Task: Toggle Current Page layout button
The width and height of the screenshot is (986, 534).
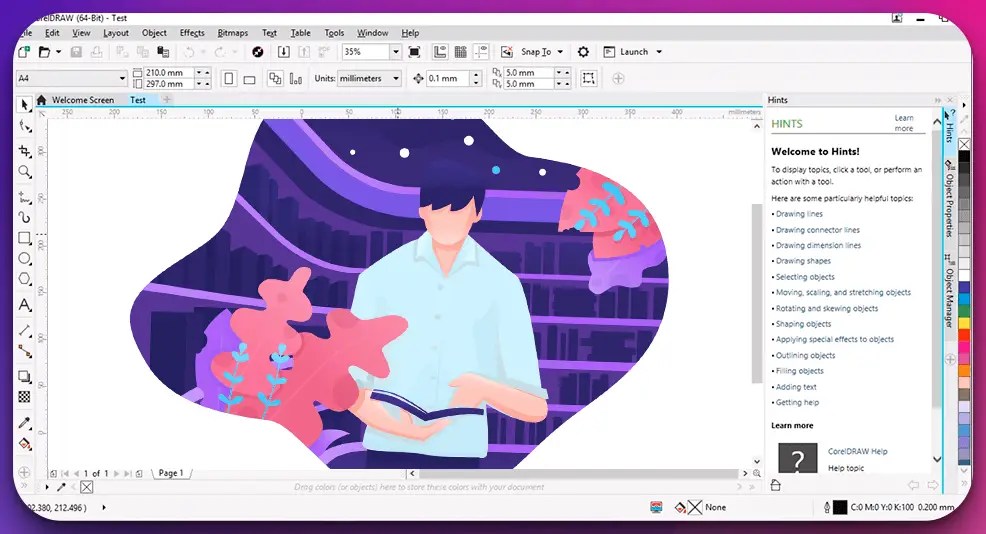Action: [x=296, y=79]
